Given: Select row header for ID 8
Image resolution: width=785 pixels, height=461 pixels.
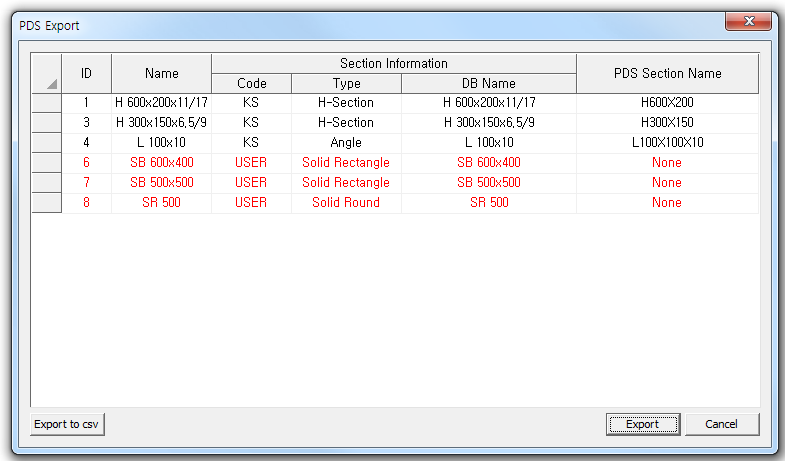Looking at the screenshot, I should 47,203.
